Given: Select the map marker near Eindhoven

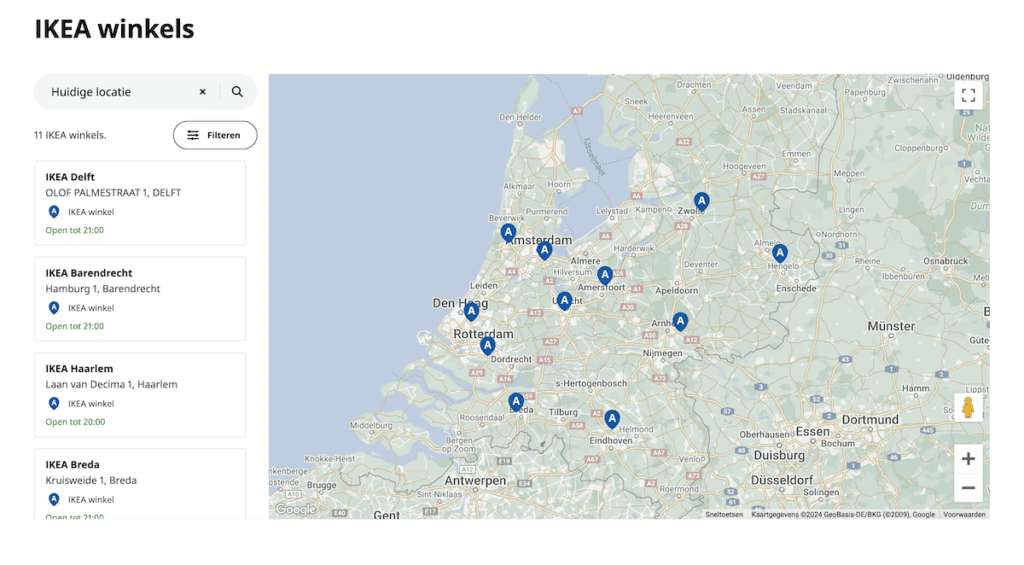Looking at the screenshot, I should [611, 419].
